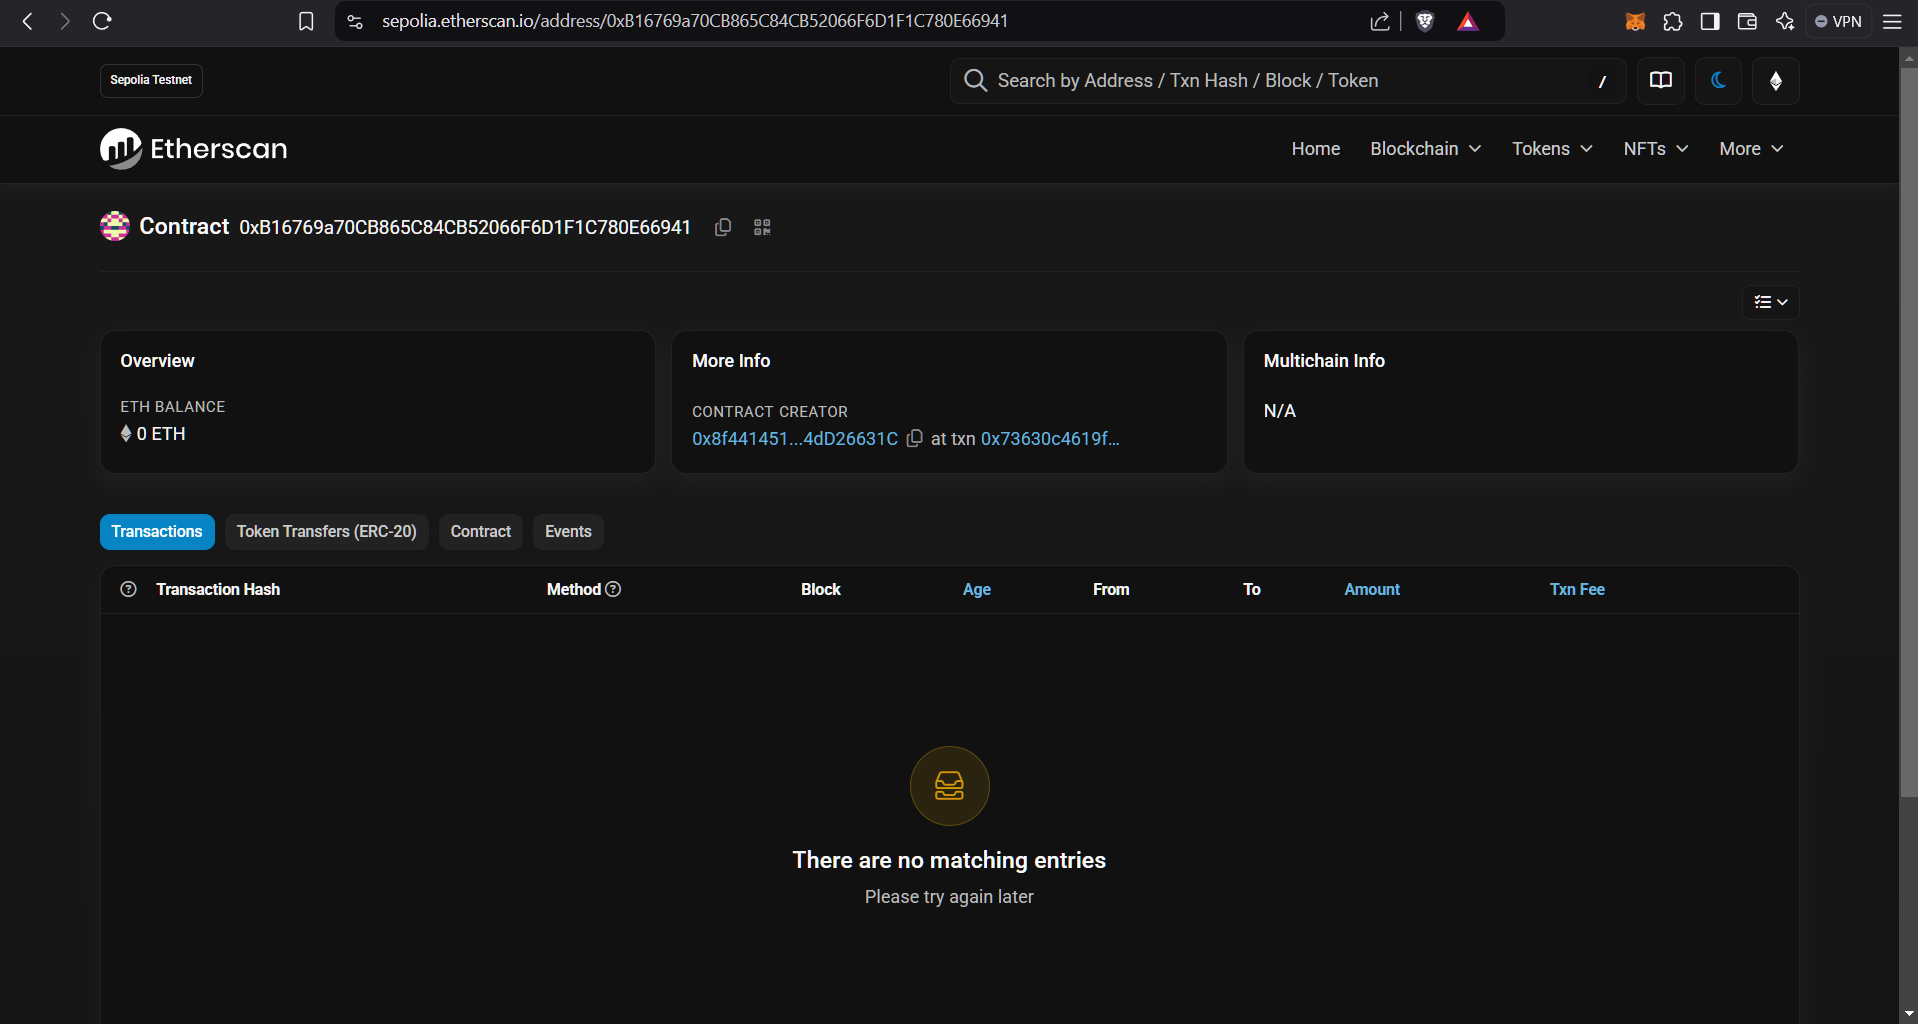The height and width of the screenshot is (1024, 1918).
Task: Copy the contract creator address
Action: tap(914, 438)
